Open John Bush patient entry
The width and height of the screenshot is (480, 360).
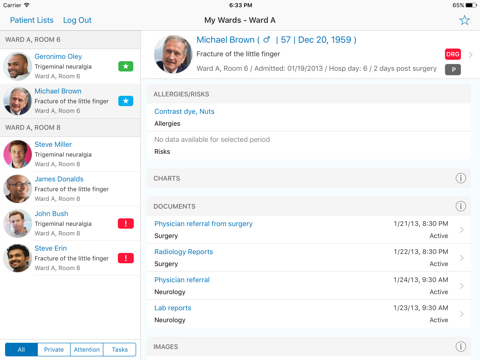(x=70, y=224)
